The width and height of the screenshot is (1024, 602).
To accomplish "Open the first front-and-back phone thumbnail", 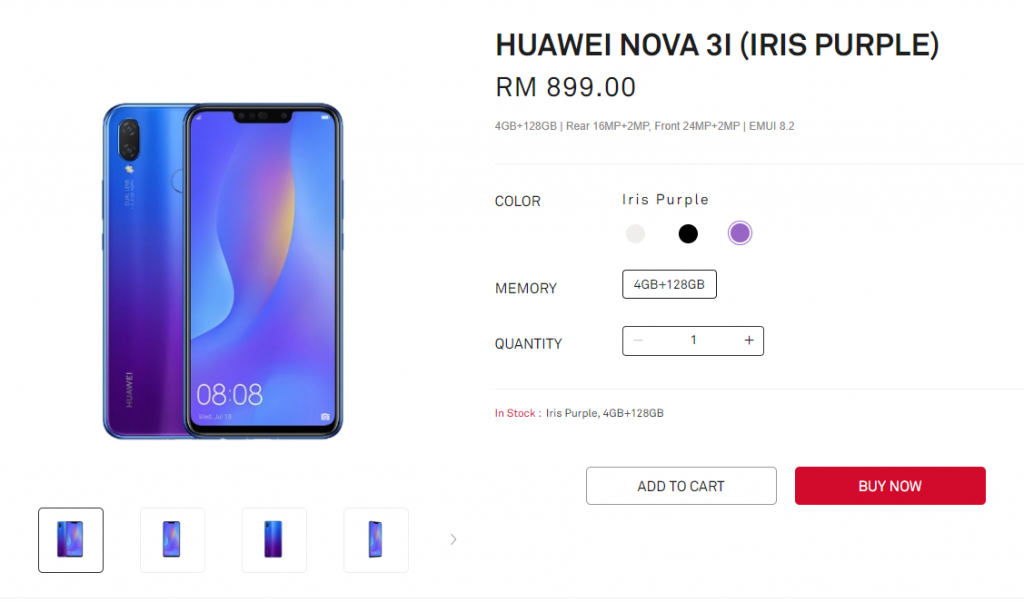I will coord(71,540).
